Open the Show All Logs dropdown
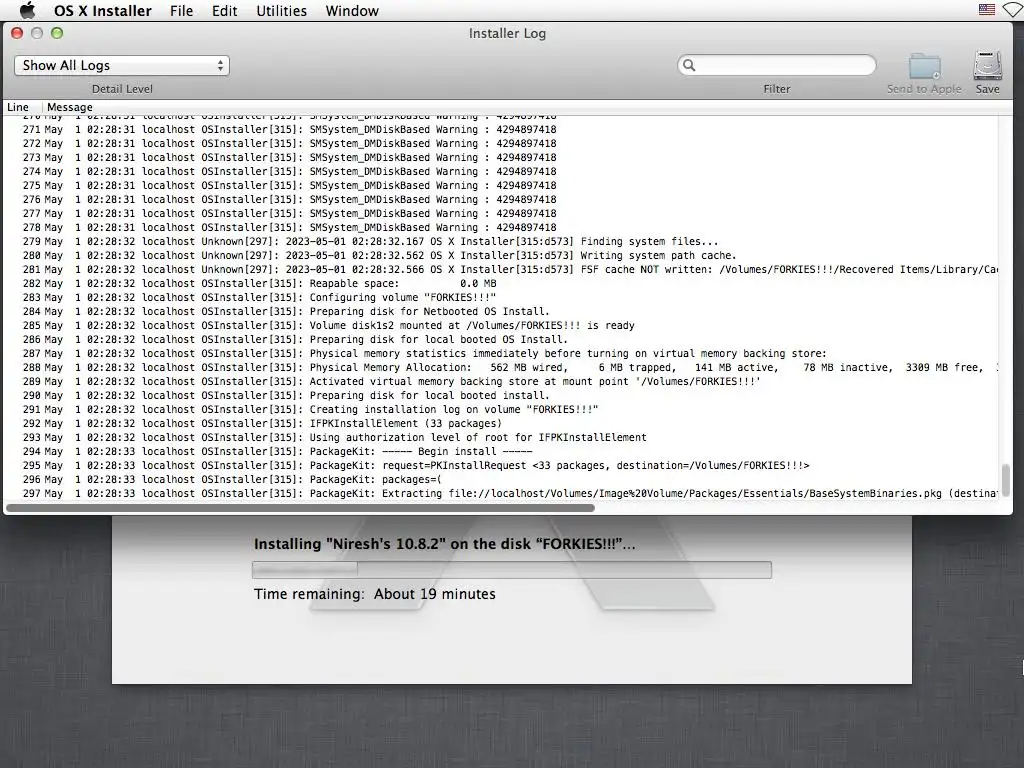This screenshot has width=1024, height=768. point(121,65)
